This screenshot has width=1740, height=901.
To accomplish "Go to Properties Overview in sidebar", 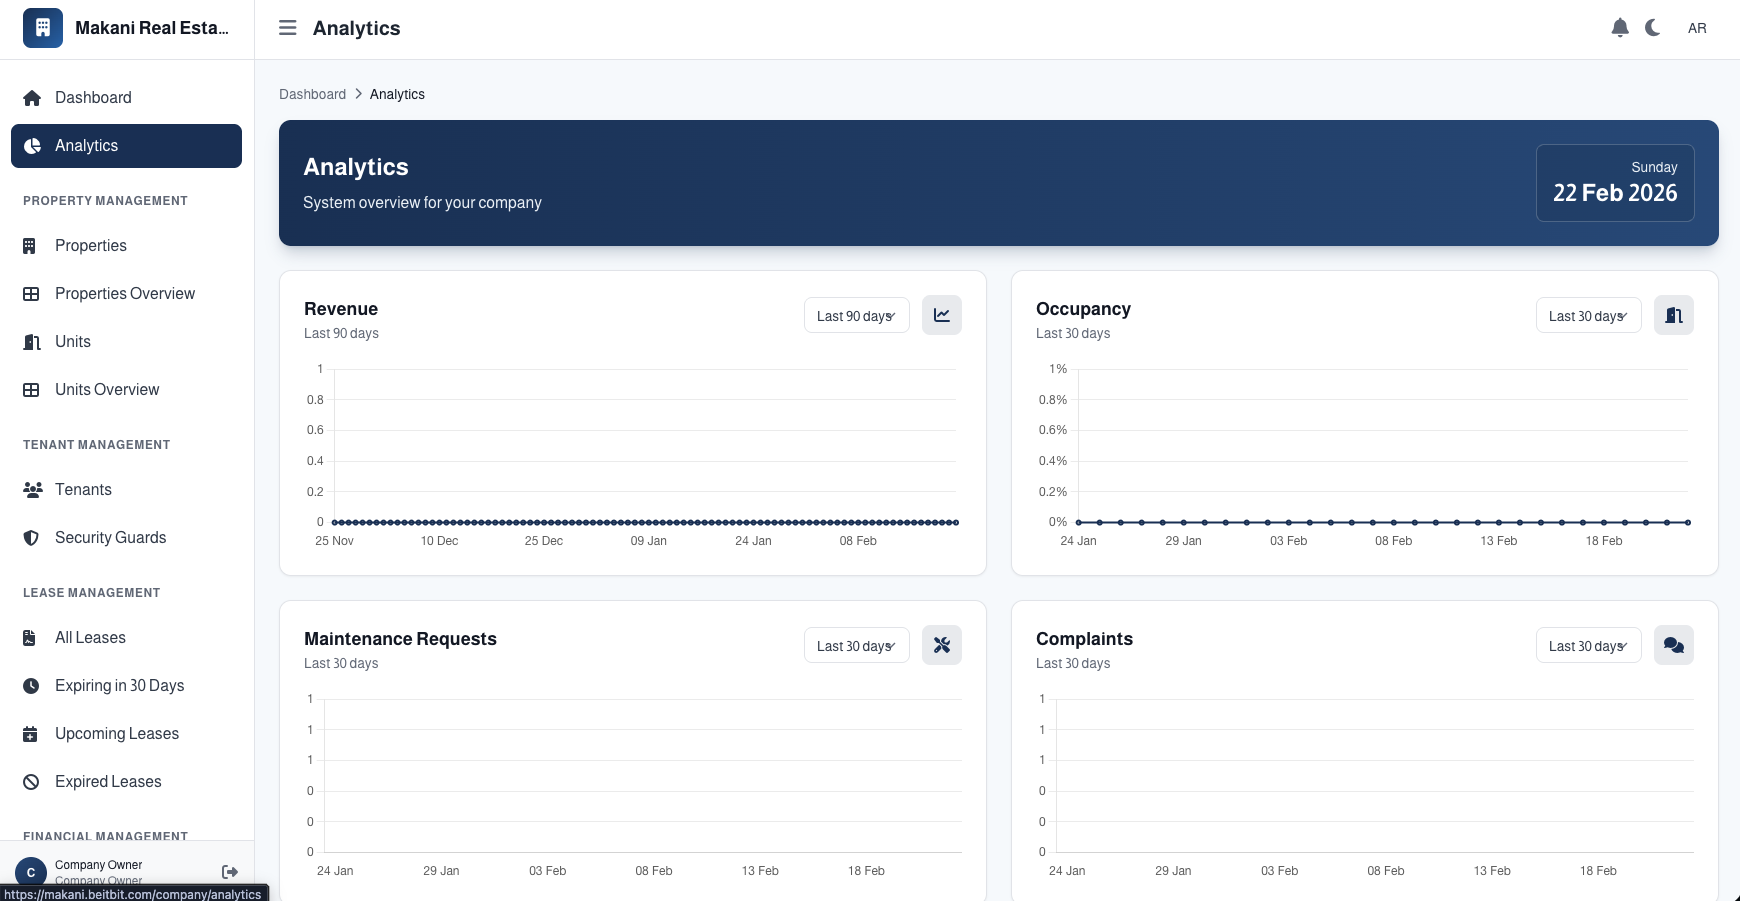I will coord(126,294).
